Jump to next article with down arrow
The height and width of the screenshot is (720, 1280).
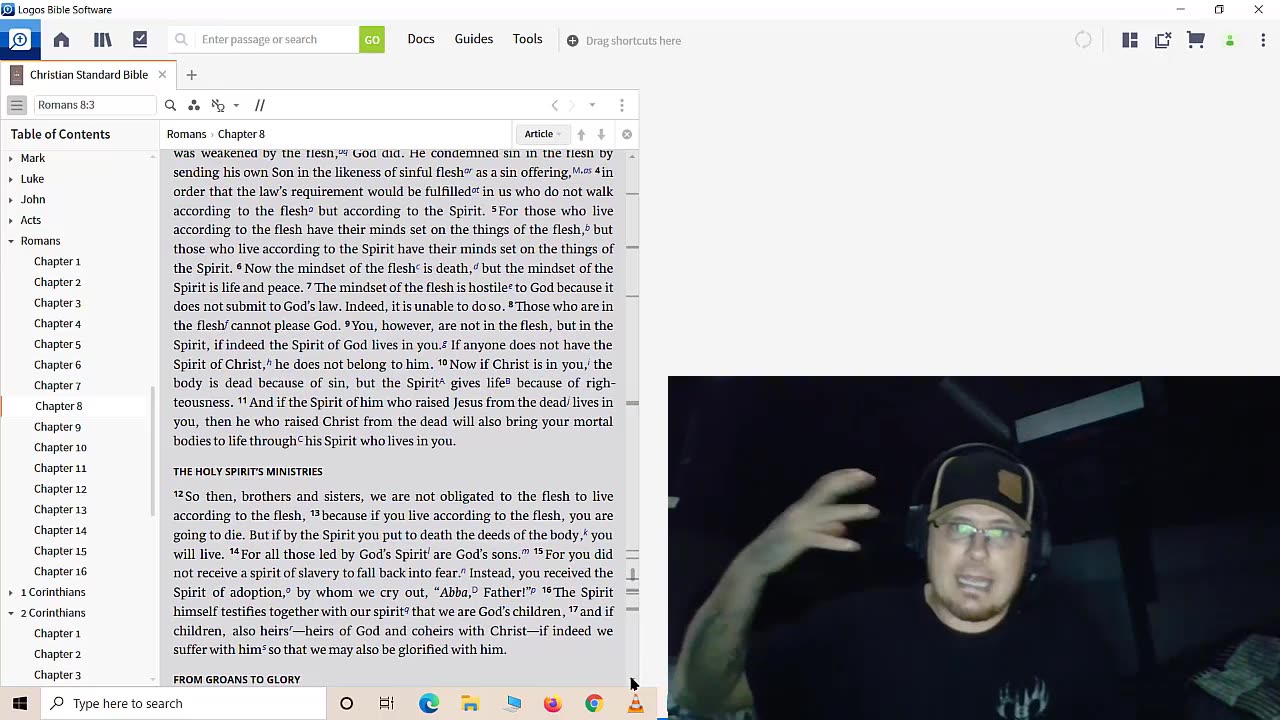[601, 134]
